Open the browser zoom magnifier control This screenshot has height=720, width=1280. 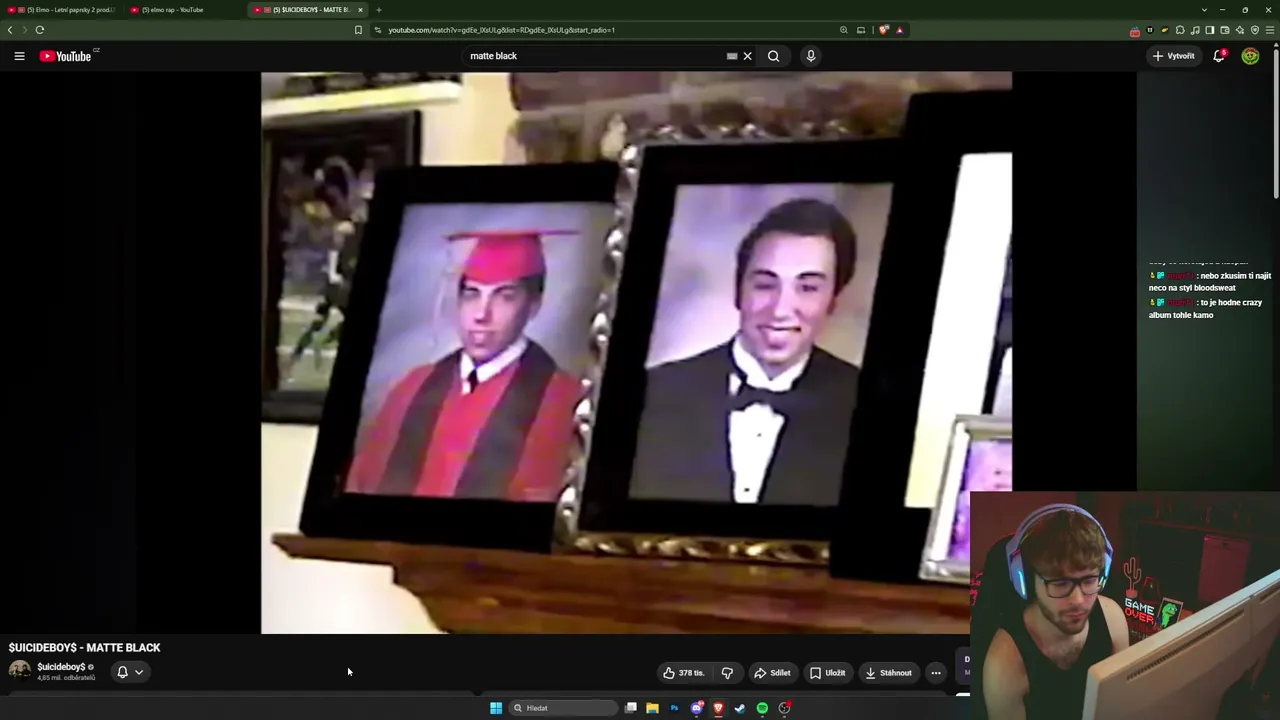843,30
